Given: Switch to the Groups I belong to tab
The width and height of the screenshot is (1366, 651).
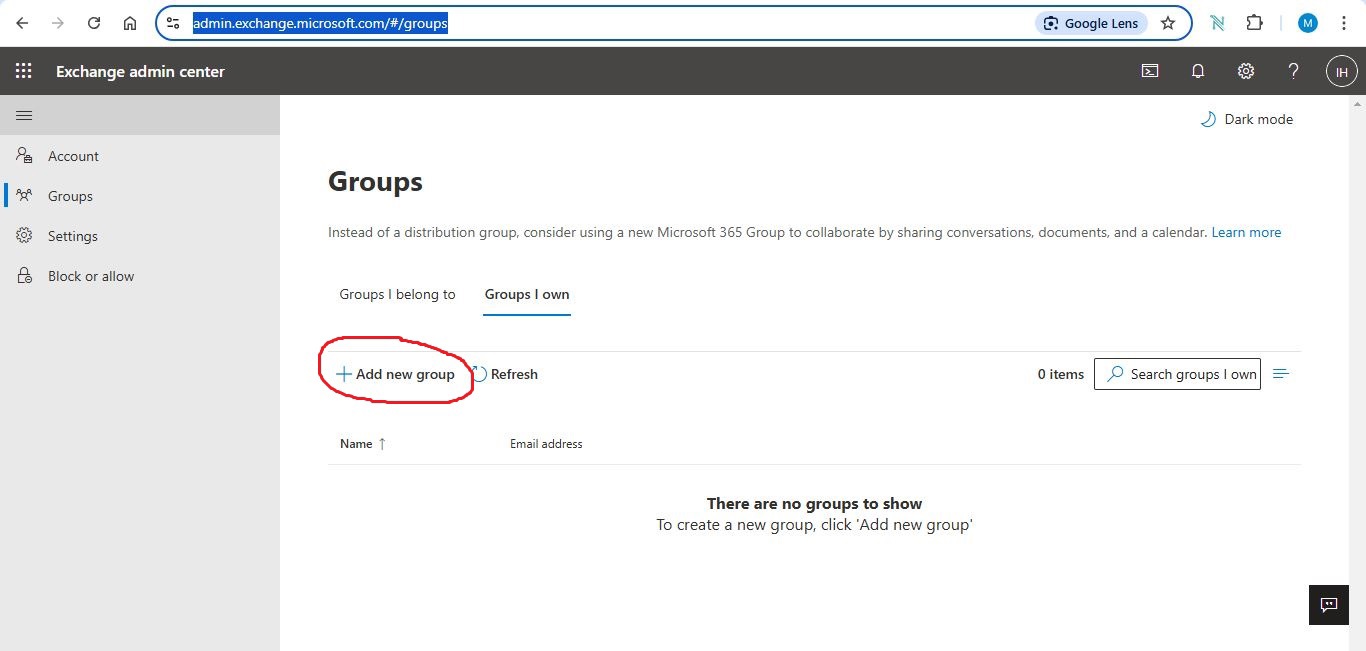Looking at the screenshot, I should point(397,294).
